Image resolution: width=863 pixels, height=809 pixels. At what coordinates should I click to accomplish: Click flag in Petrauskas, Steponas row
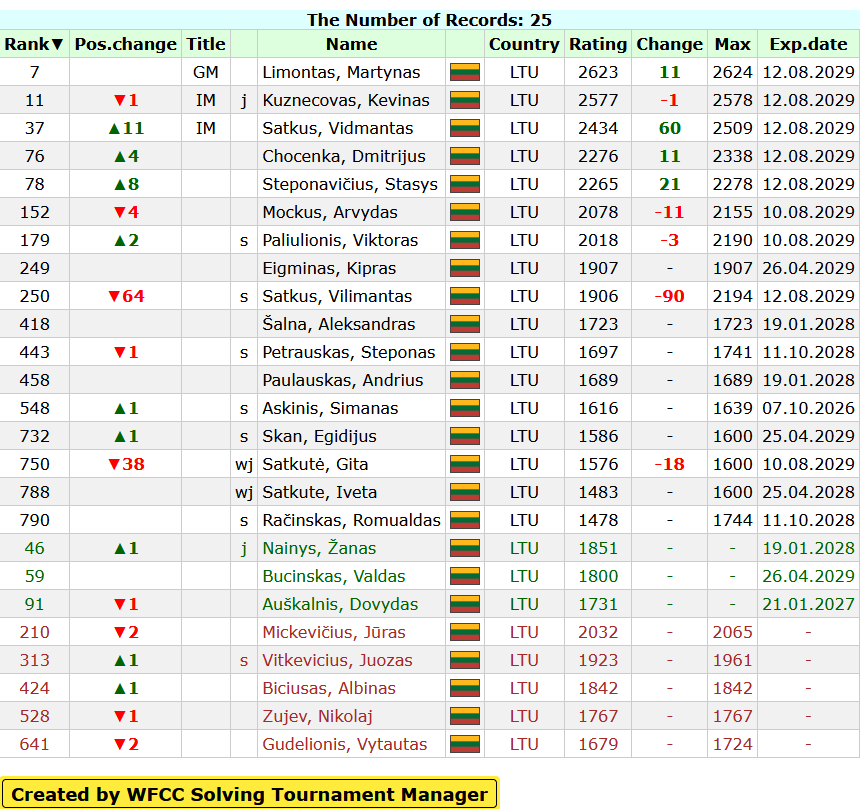pyautogui.click(x=465, y=352)
